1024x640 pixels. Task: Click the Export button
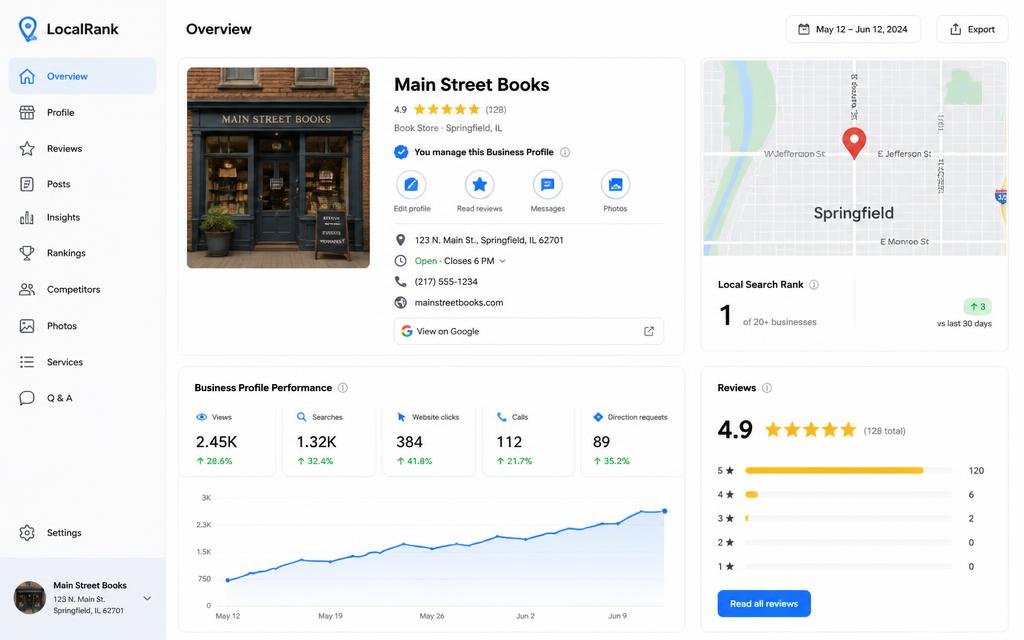(x=972, y=29)
